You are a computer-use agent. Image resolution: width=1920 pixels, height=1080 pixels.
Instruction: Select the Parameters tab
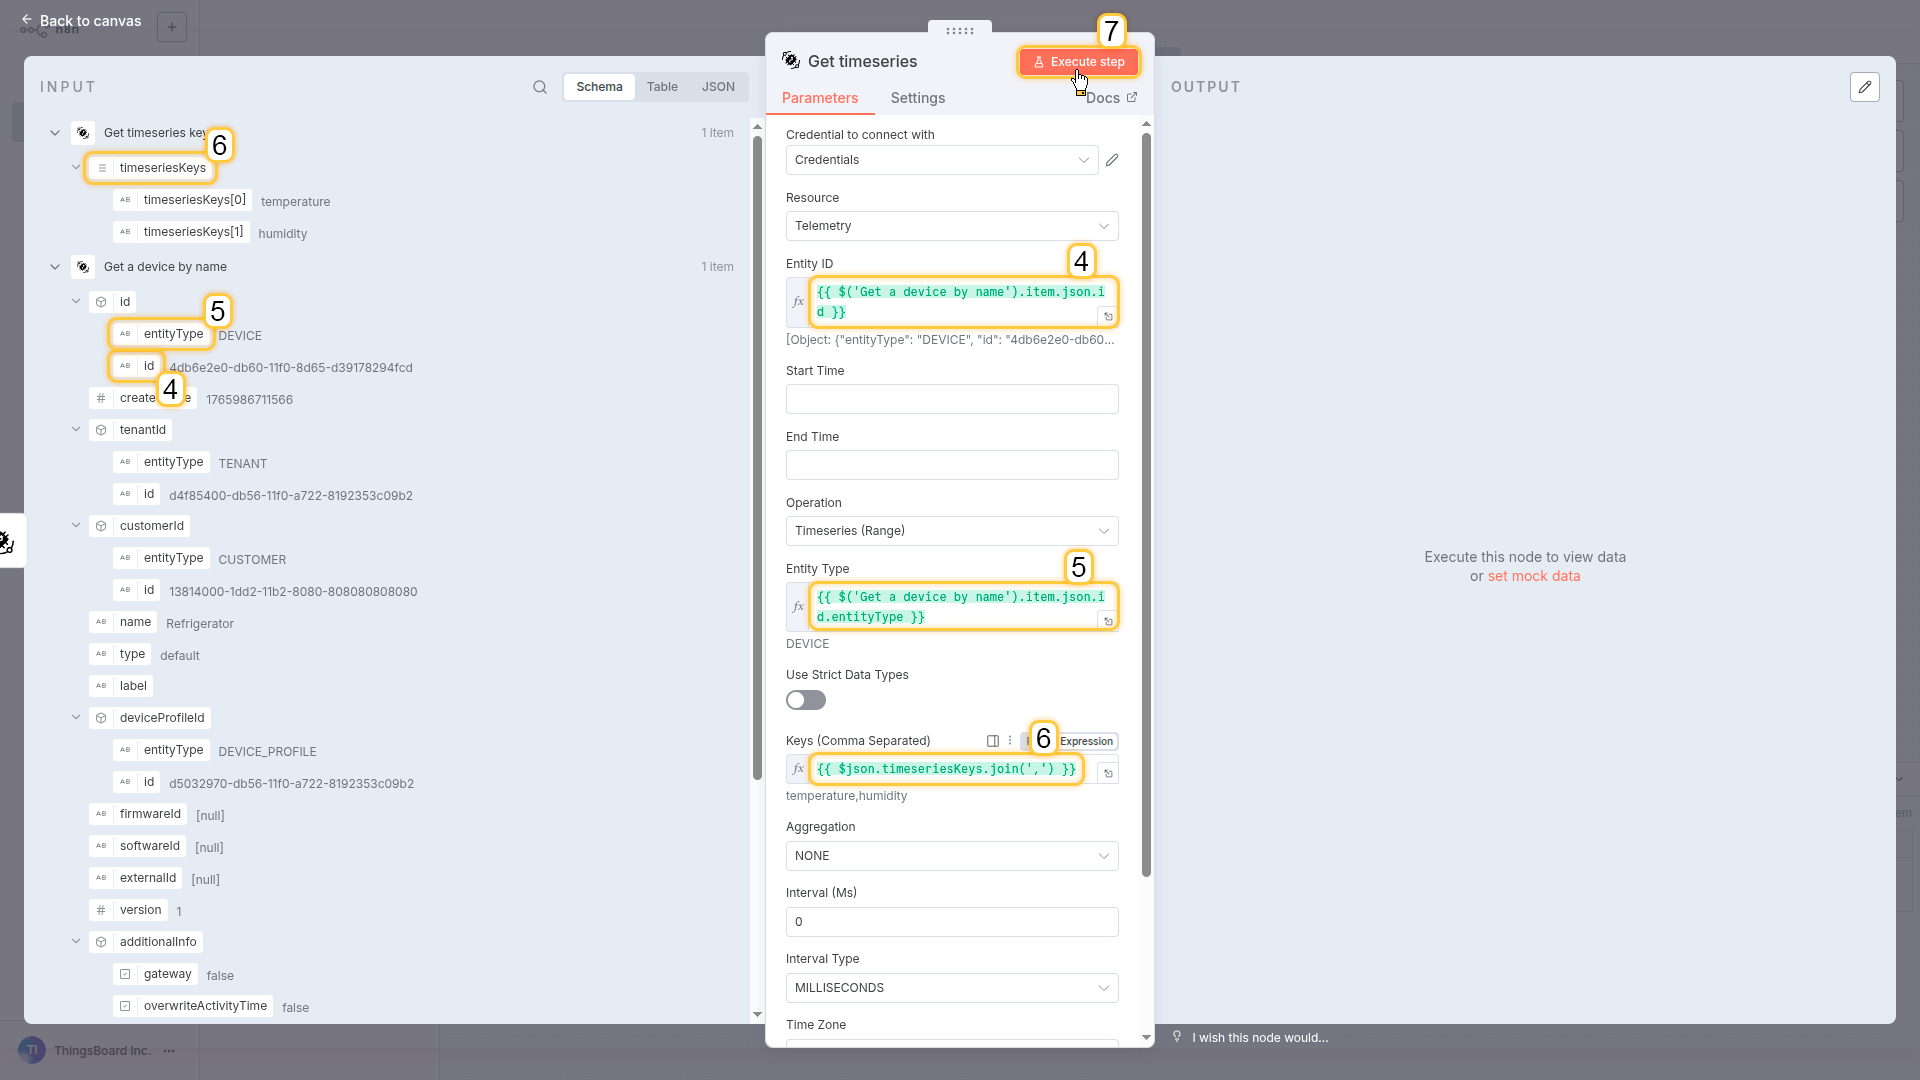820,98
